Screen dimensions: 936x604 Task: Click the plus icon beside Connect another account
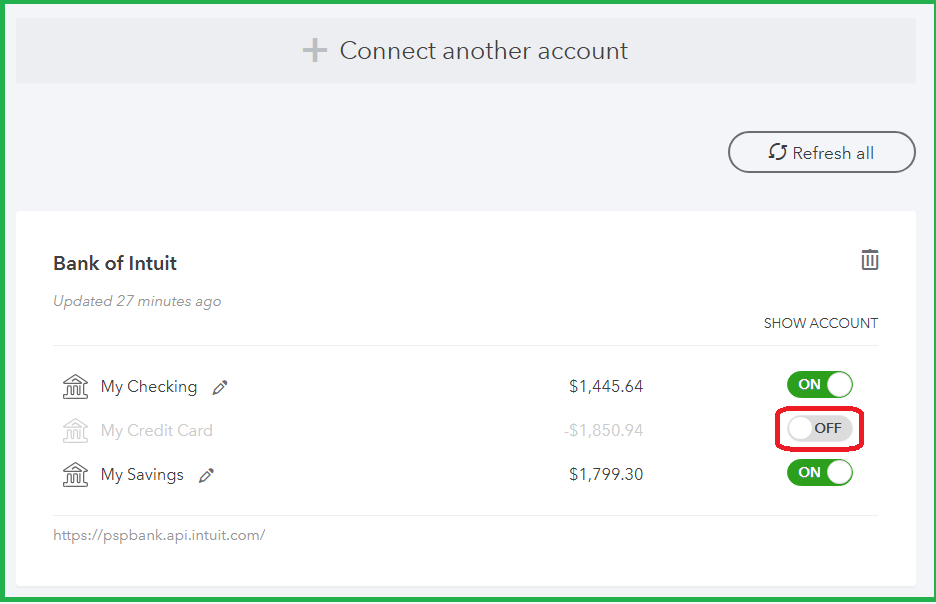pos(315,51)
